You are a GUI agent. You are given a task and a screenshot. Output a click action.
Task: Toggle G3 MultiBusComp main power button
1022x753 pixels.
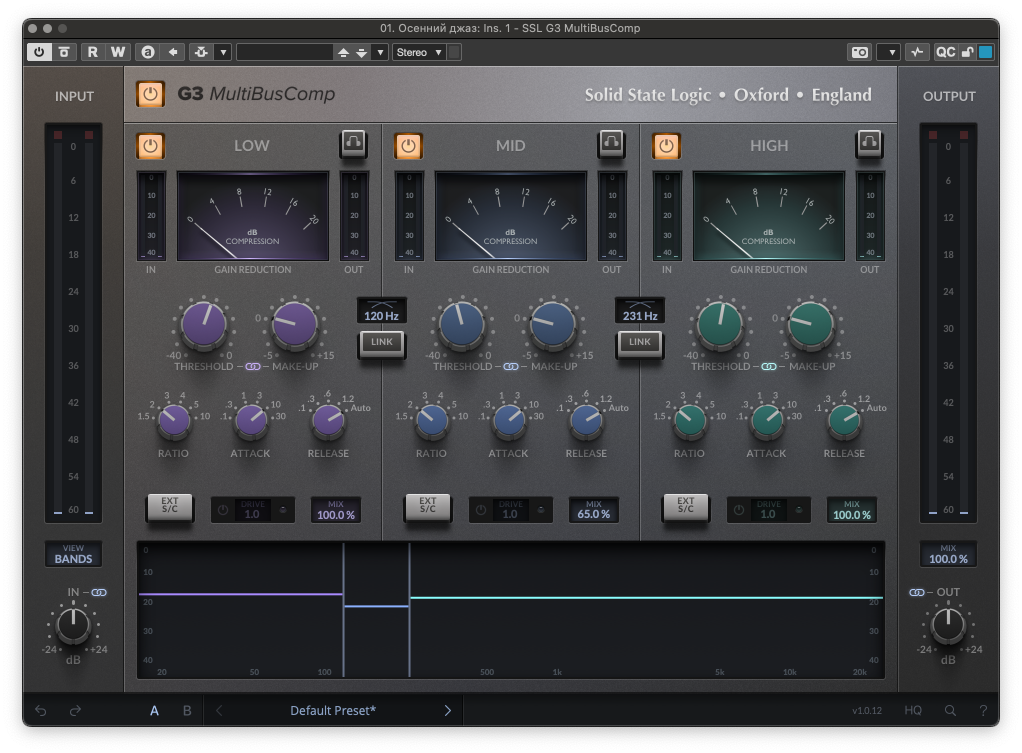150,94
